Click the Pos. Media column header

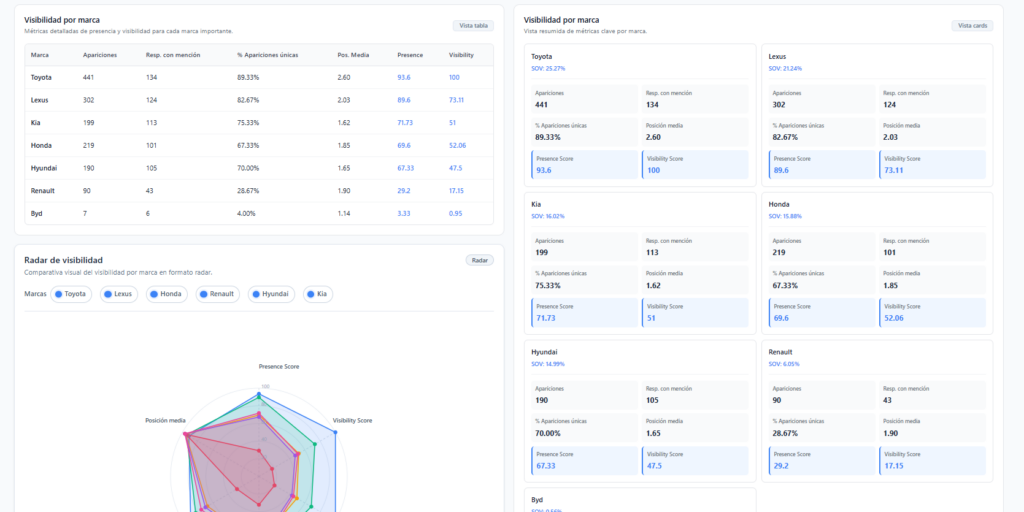click(351, 55)
